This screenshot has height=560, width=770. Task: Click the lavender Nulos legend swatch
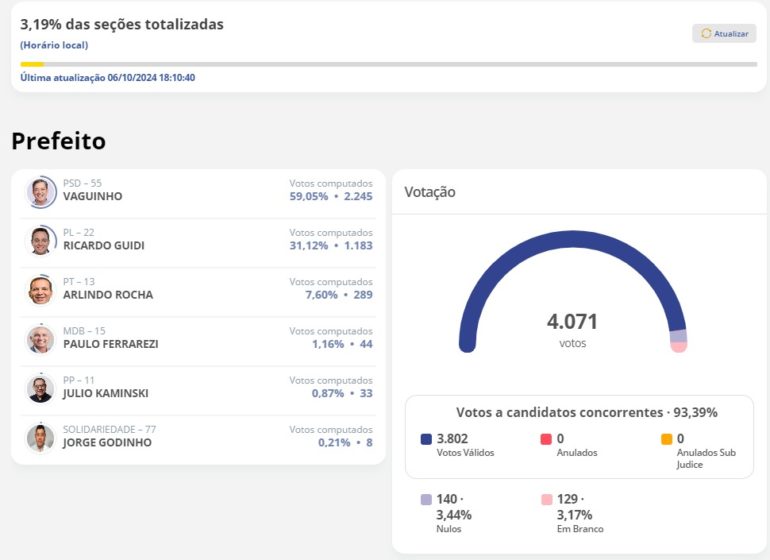coord(426,499)
